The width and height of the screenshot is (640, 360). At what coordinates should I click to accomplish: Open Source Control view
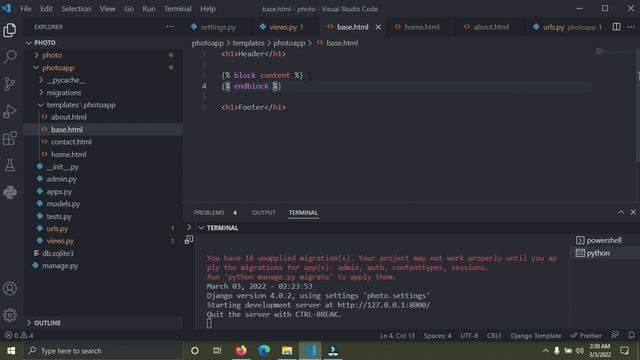click(x=10, y=84)
